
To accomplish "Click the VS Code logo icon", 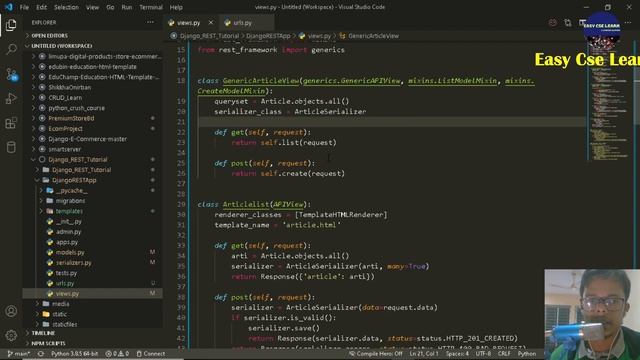I will pos(9,7).
